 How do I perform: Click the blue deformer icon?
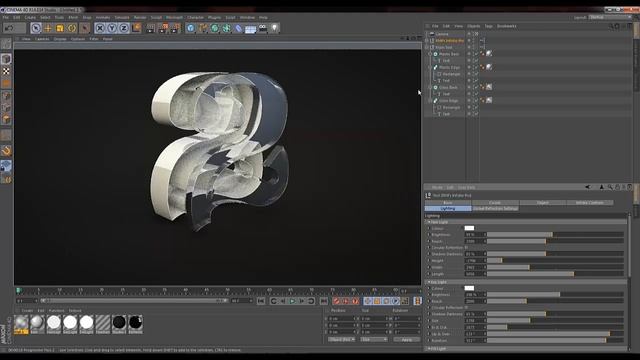click(x=238, y=28)
